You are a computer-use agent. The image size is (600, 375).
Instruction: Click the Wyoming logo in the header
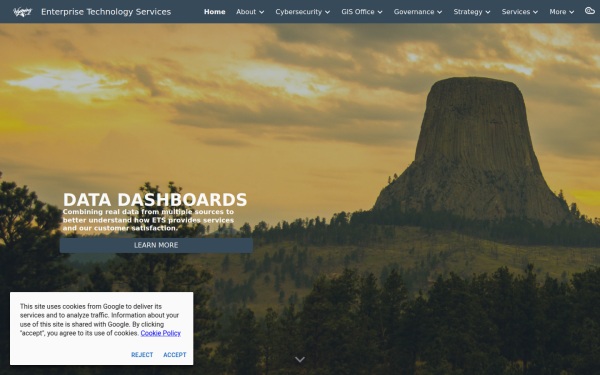click(x=23, y=12)
